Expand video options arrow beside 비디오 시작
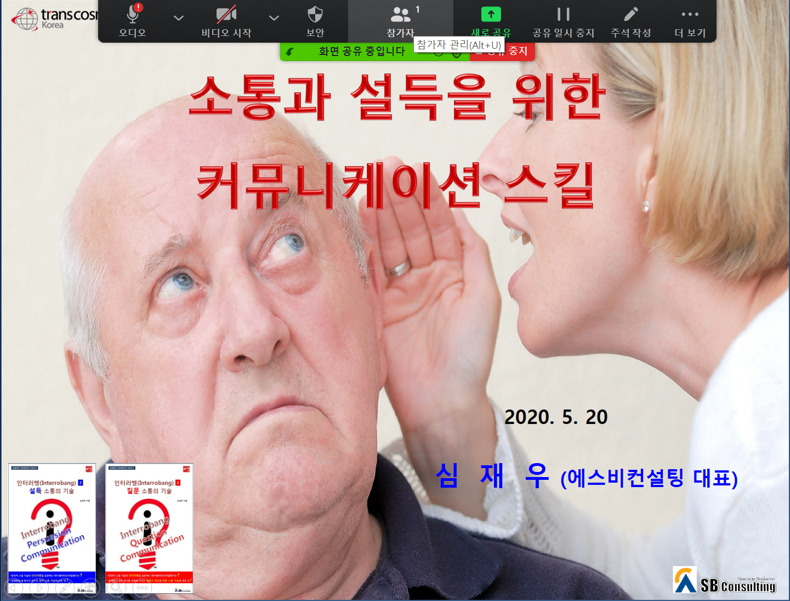790x601 pixels. [274, 18]
